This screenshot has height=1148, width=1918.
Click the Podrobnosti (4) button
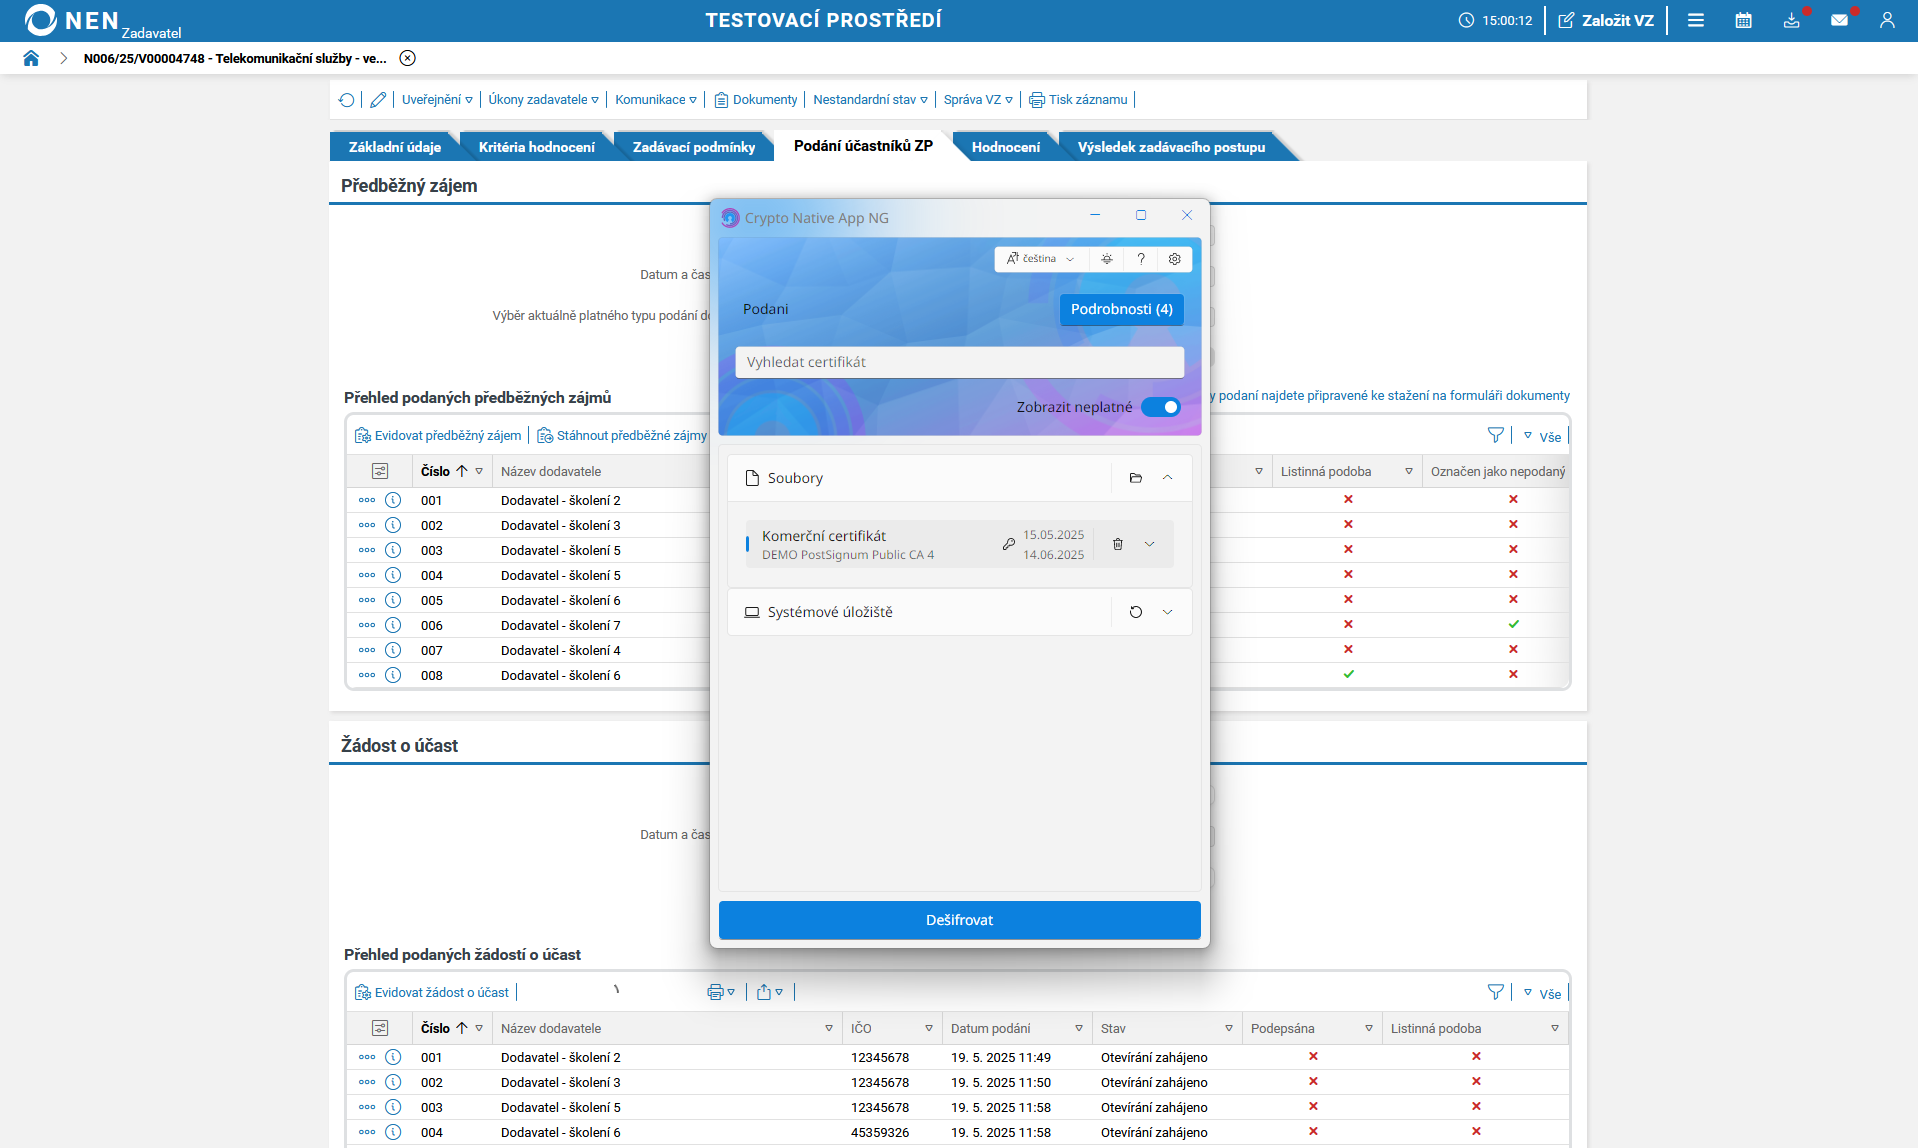[x=1121, y=309]
